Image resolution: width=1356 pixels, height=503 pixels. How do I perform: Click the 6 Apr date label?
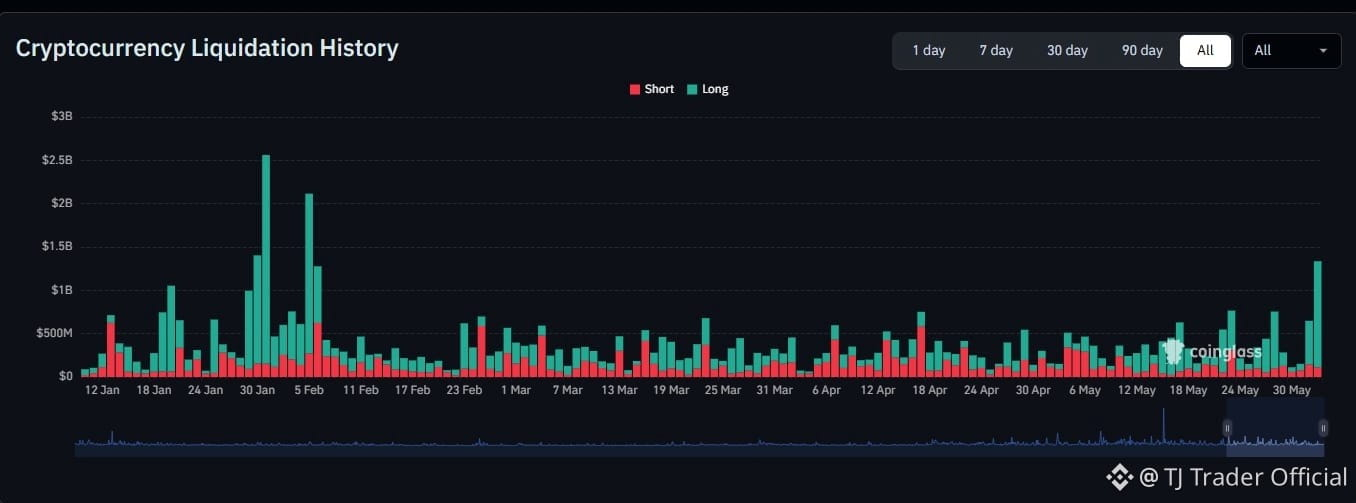click(826, 390)
